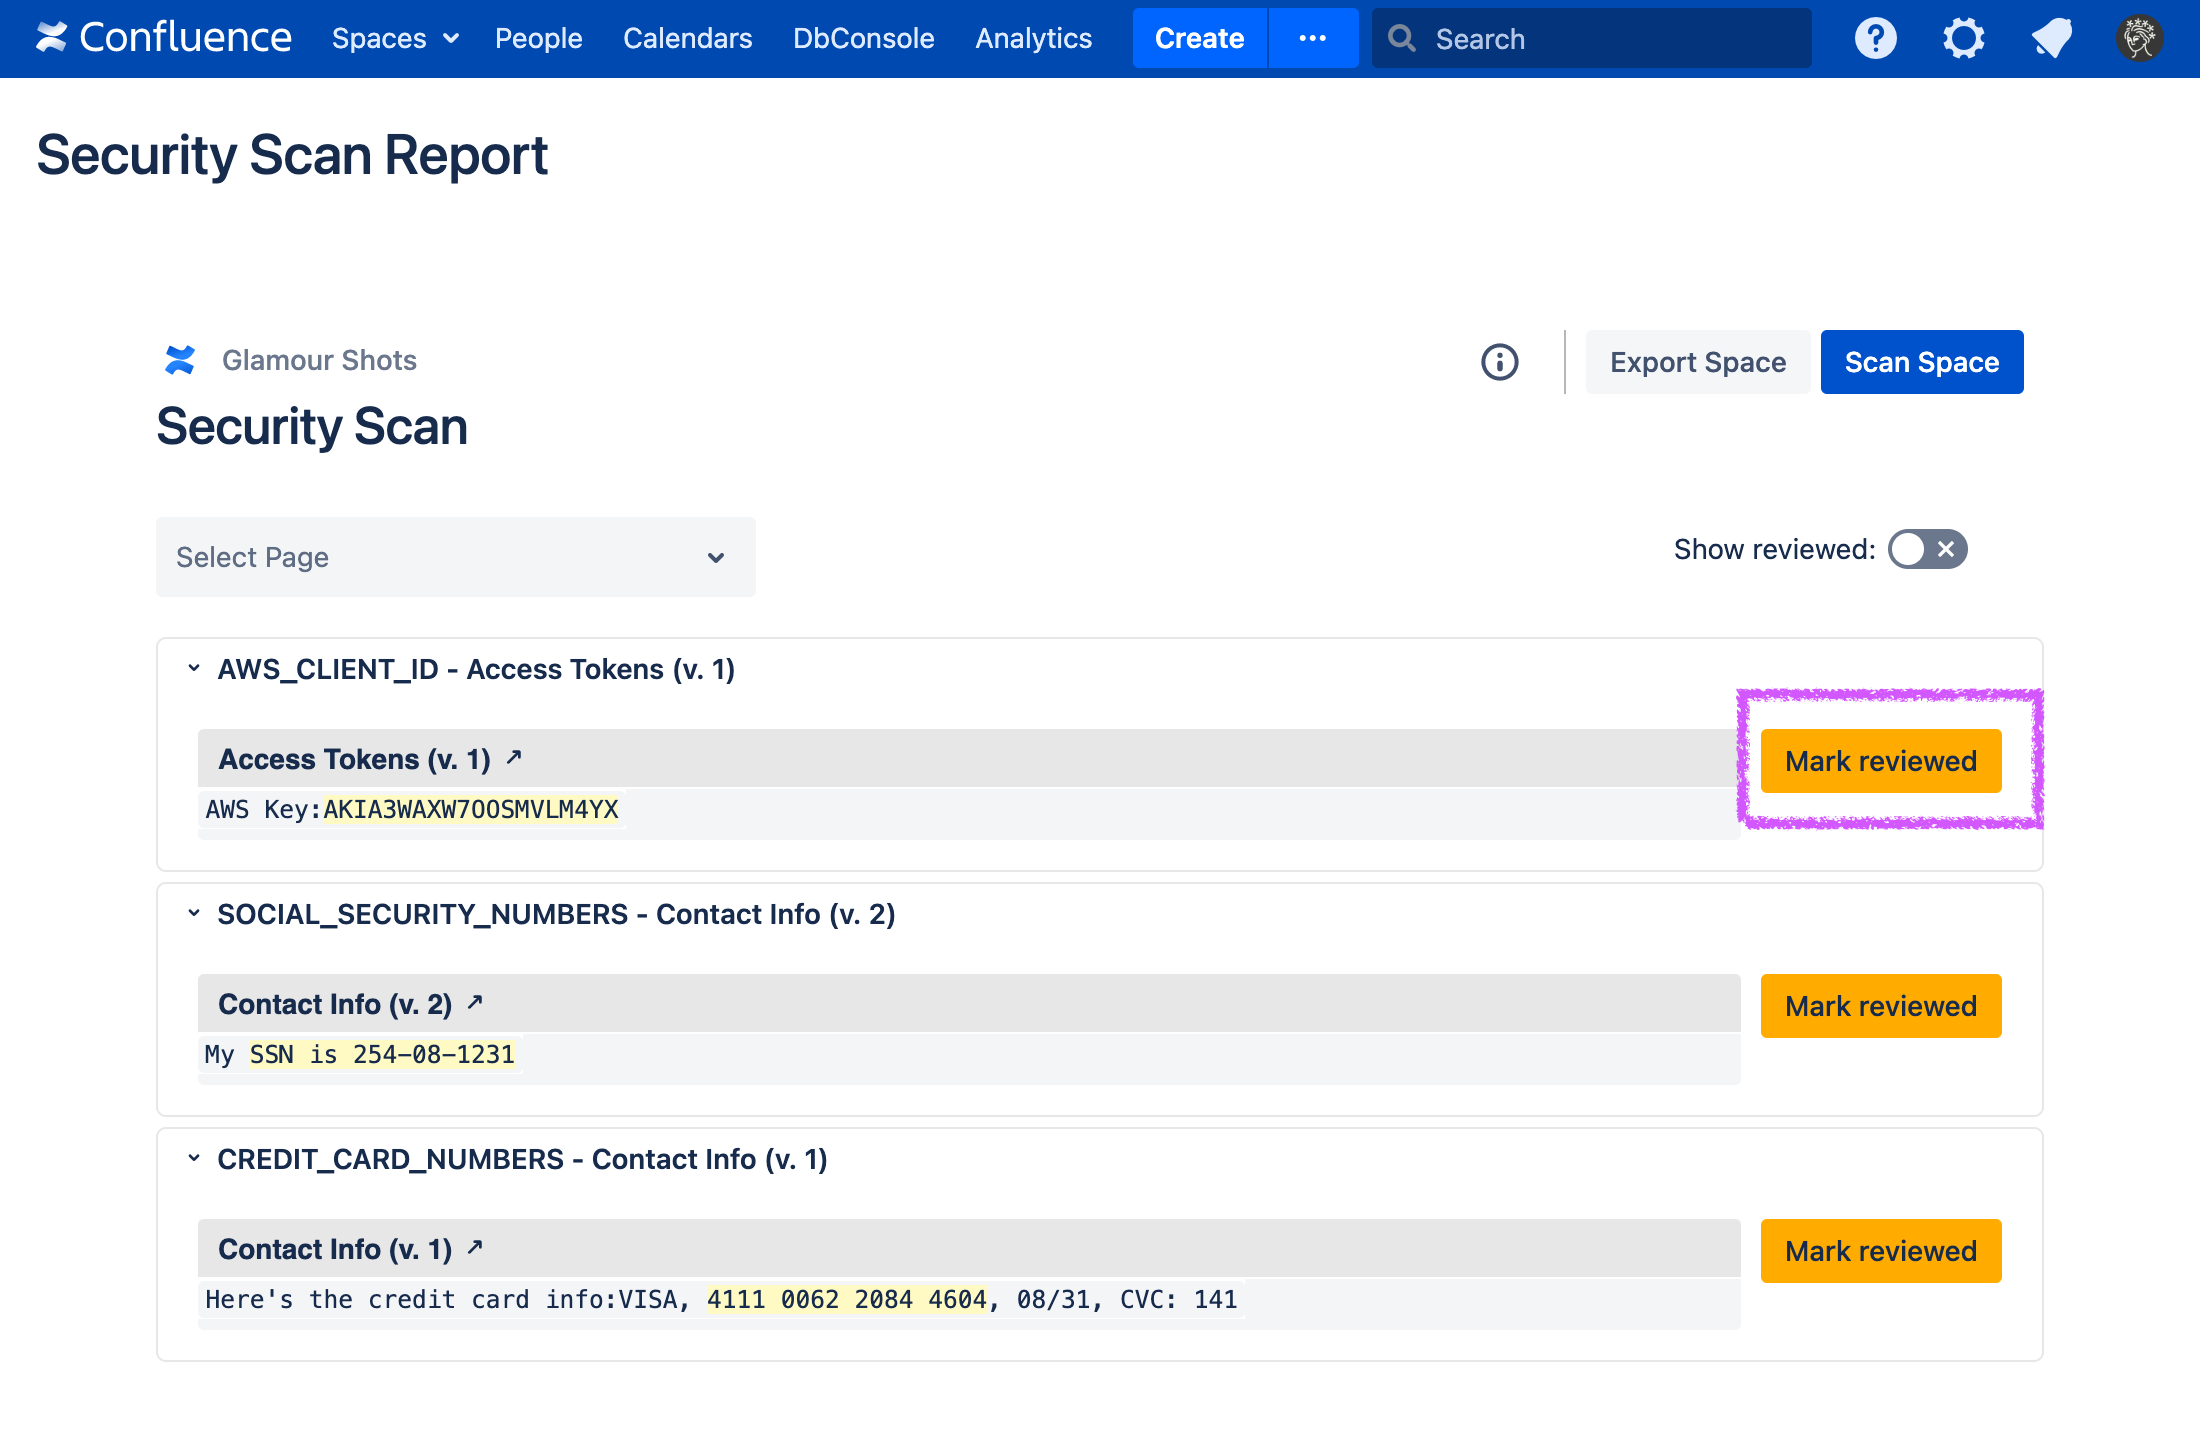
Task: Open the help question mark icon
Action: click(x=1875, y=39)
